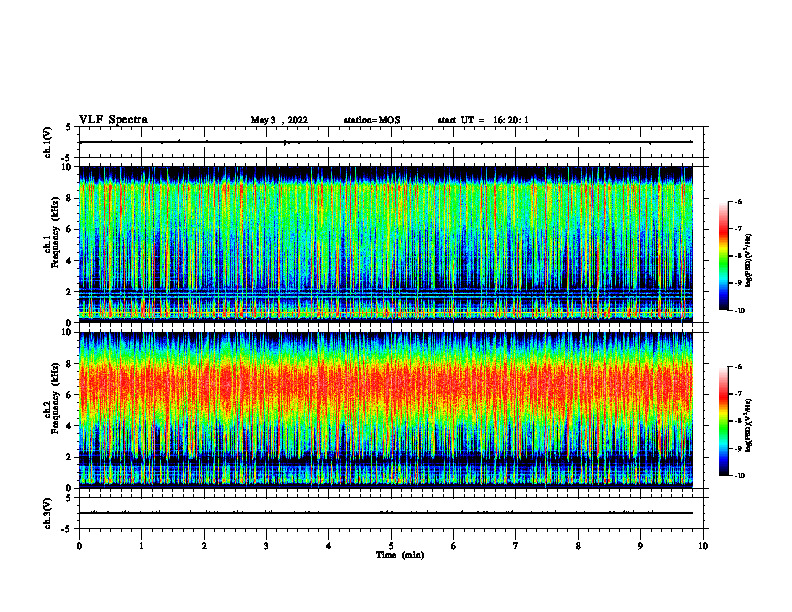Click the 'ch.3(V)' axis label
This screenshot has height=612, width=792.
click(48, 513)
